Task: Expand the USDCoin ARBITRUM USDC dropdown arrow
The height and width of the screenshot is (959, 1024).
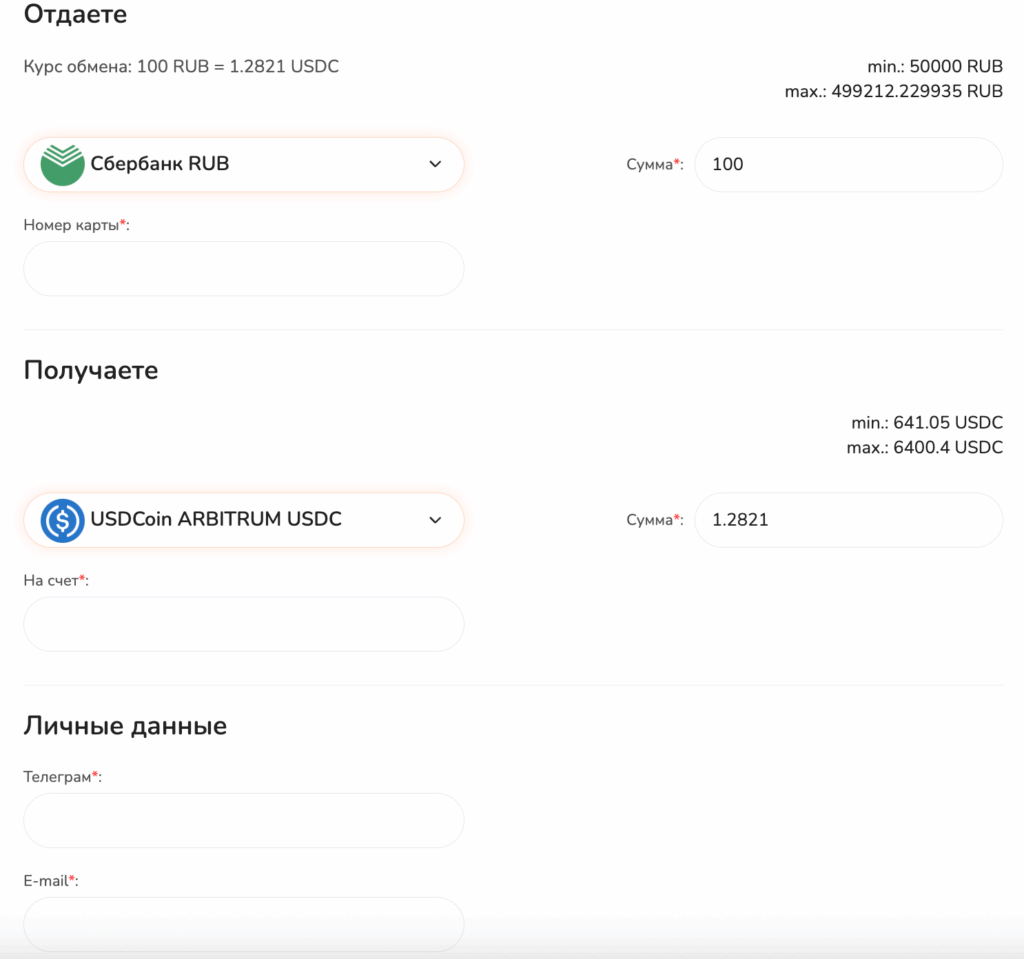Action: 435,520
